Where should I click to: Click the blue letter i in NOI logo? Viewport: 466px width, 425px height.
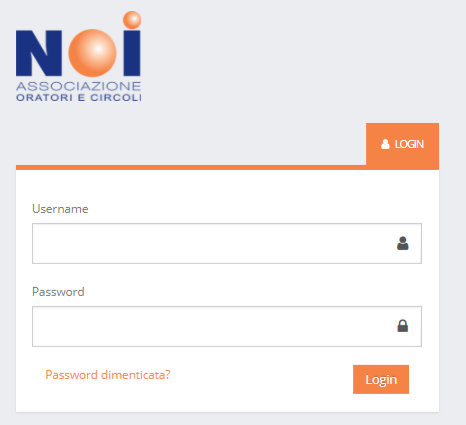[x=132, y=53]
